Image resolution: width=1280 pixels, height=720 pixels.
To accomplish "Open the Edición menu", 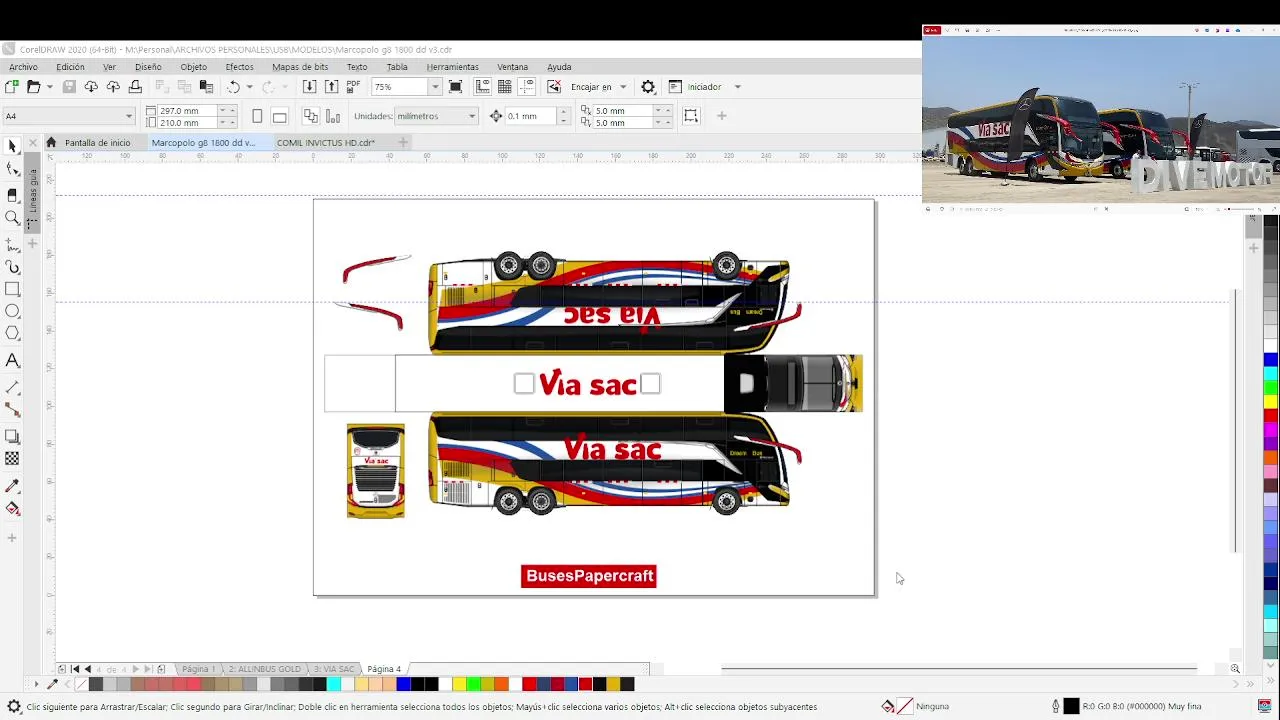I will pos(70,67).
